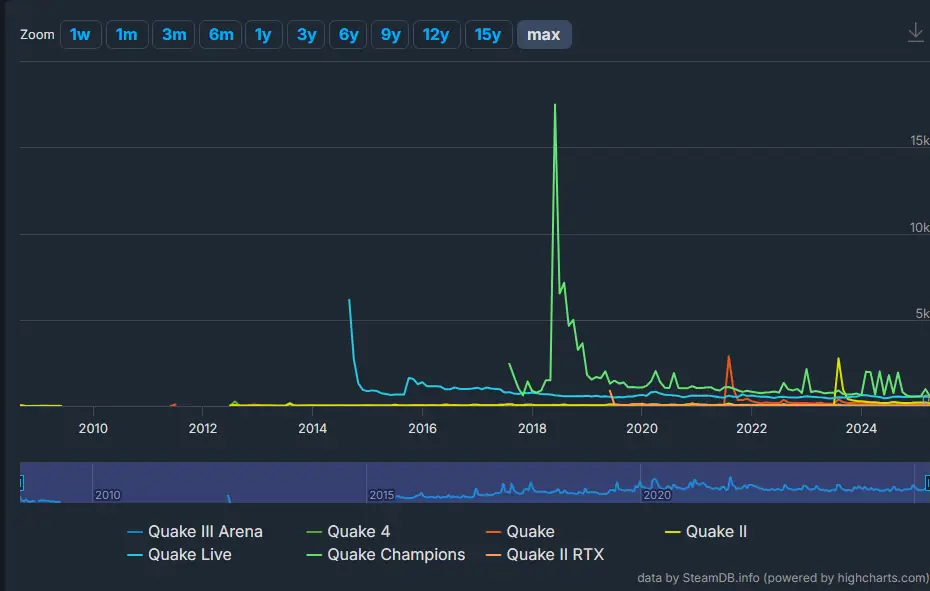Image resolution: width=930 pixels, height=591 pixels.
Task: Select the 1m zoom range
Action: (127, 33)
